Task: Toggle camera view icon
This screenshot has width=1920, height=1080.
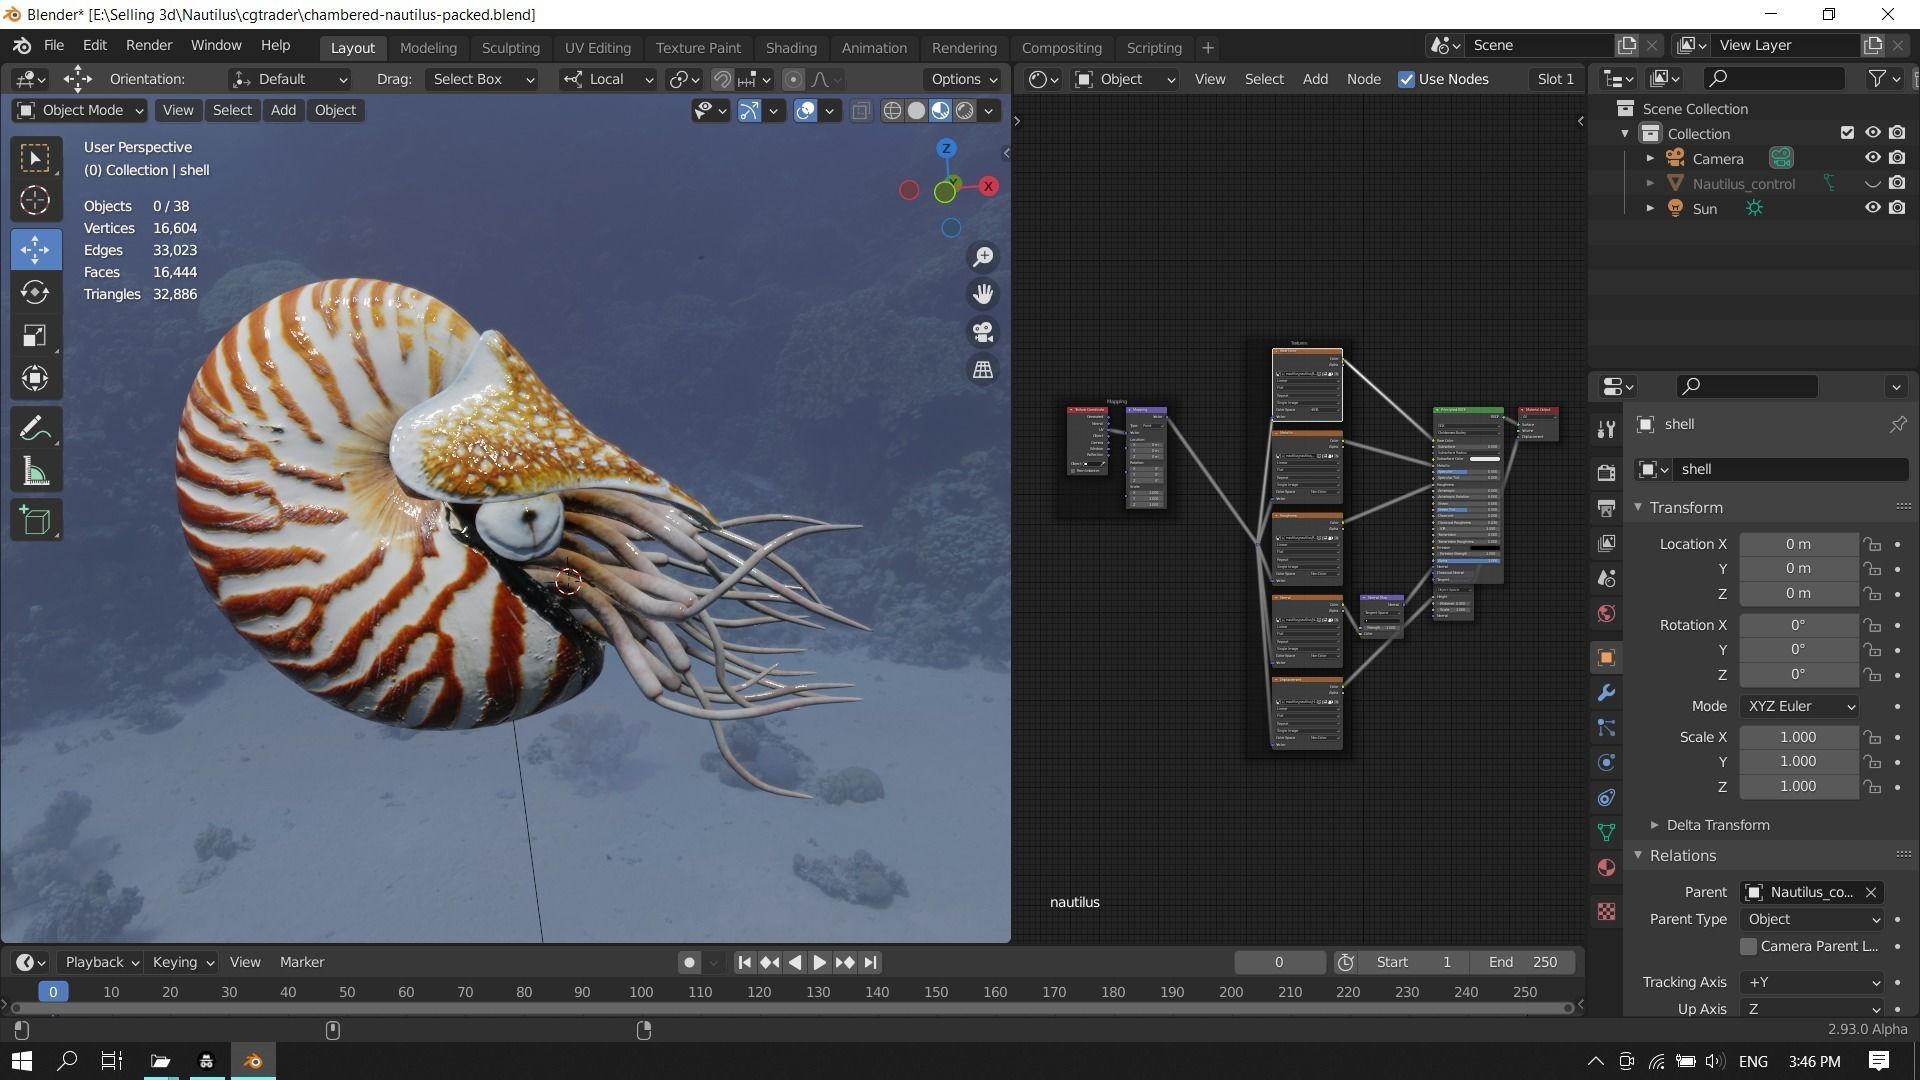Action: tap(983, 332)
